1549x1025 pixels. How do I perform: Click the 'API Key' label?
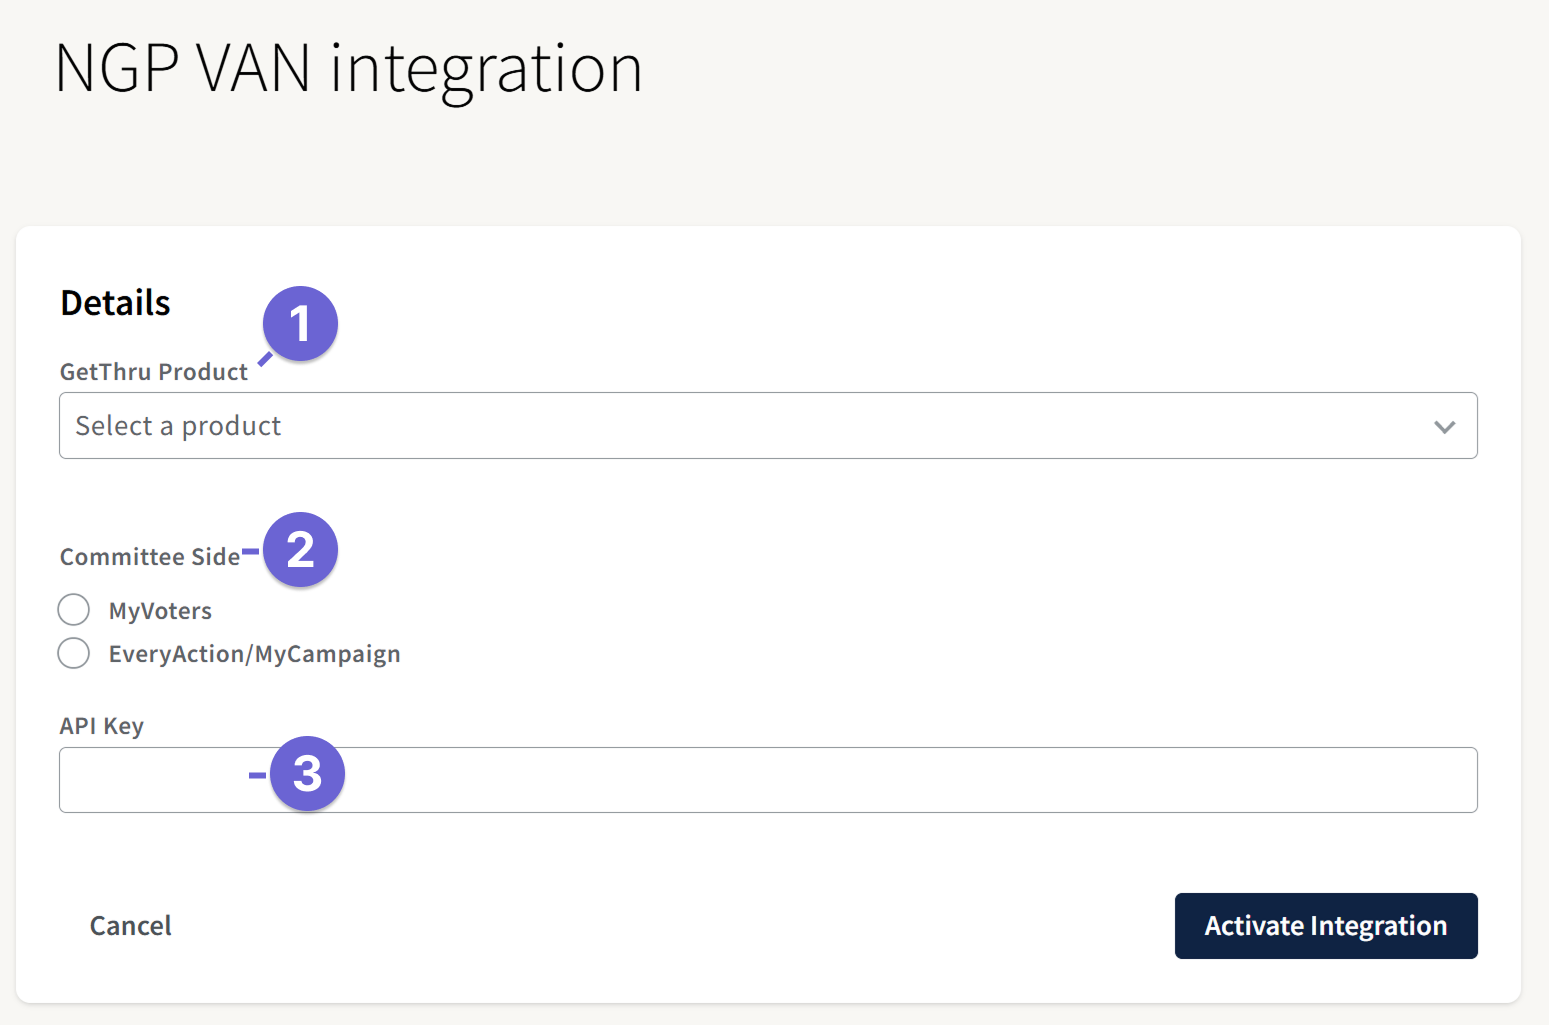102,726
